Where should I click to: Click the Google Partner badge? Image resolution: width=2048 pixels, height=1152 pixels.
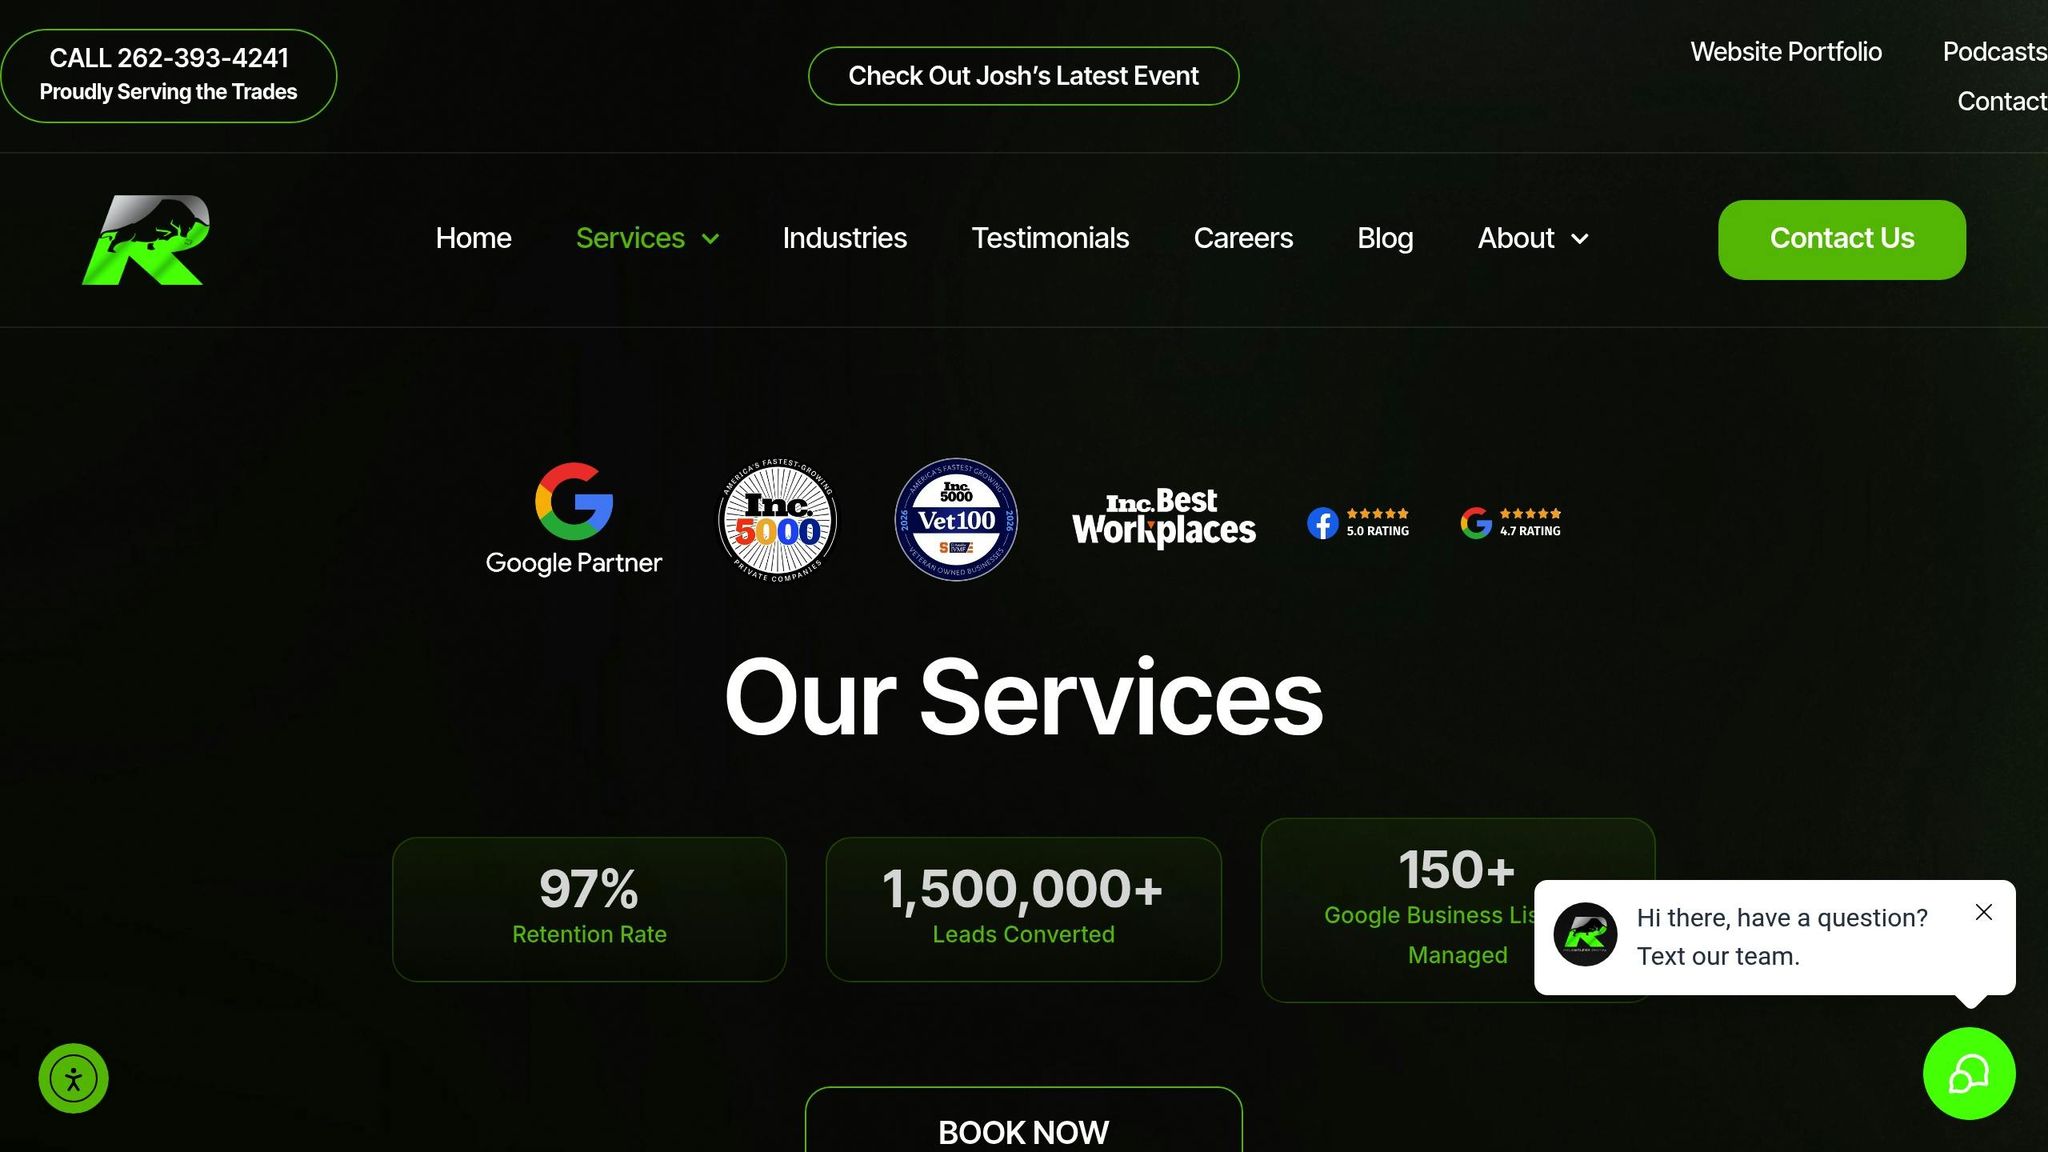coord(574,519)
